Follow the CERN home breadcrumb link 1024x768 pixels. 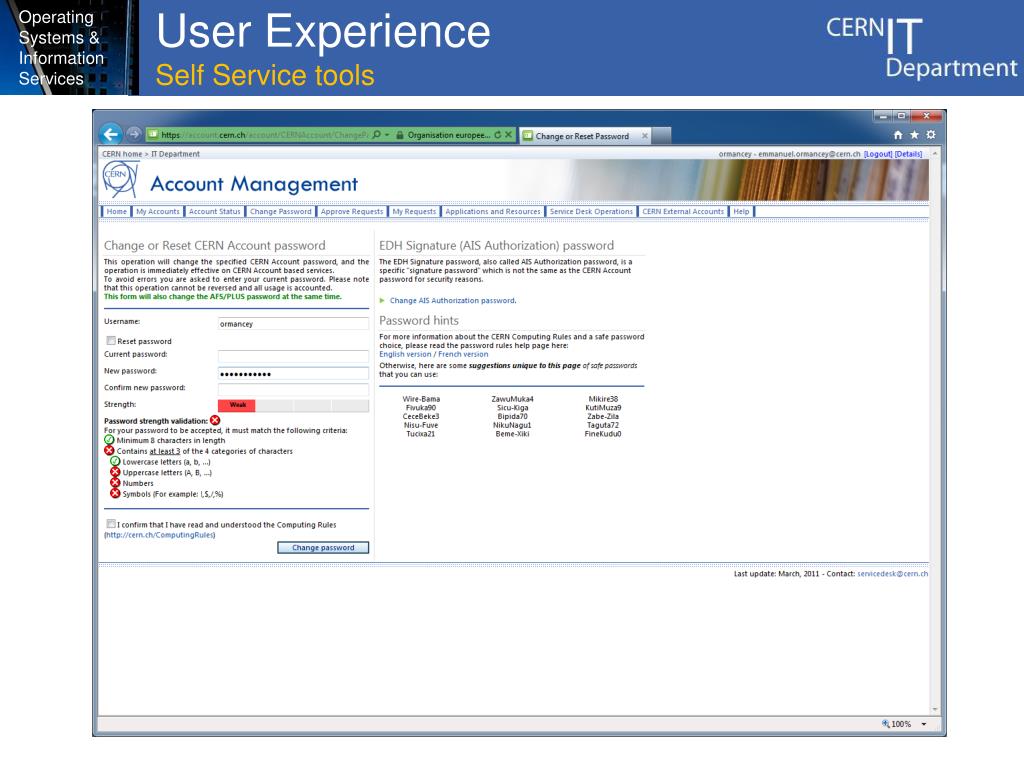click(122, 154)
